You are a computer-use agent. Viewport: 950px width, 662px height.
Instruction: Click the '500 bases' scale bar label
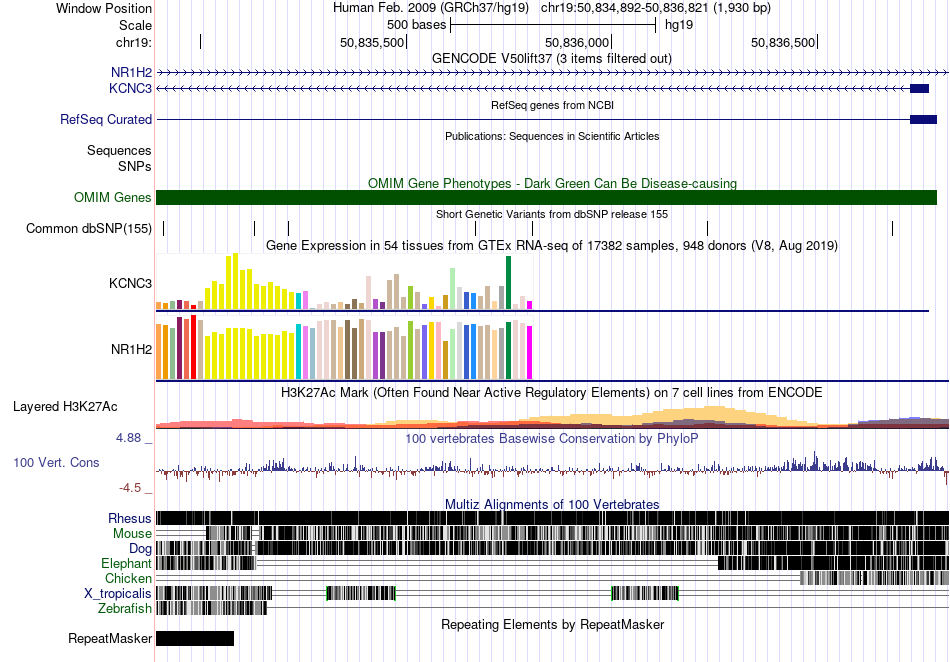(x=417, y=25)
